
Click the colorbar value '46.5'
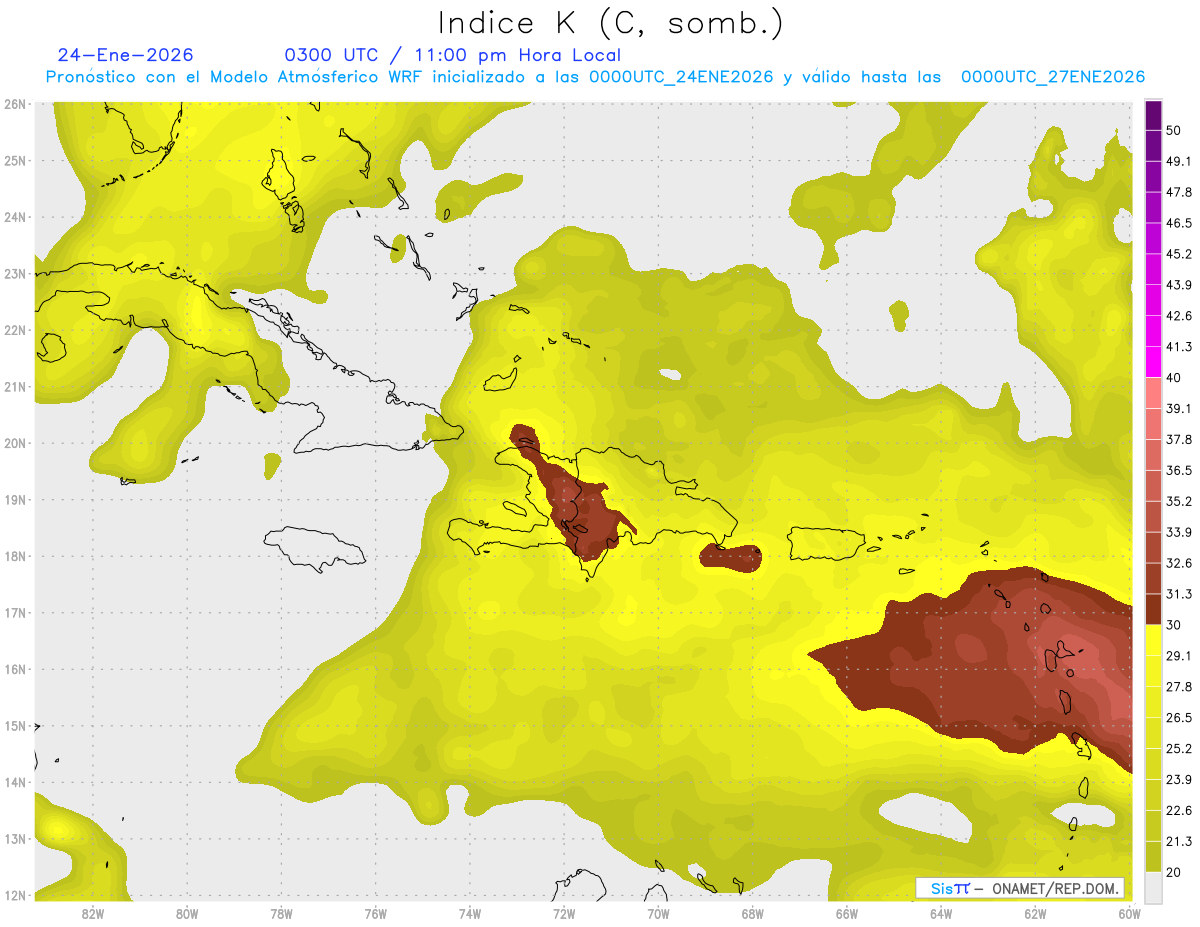1178,223
